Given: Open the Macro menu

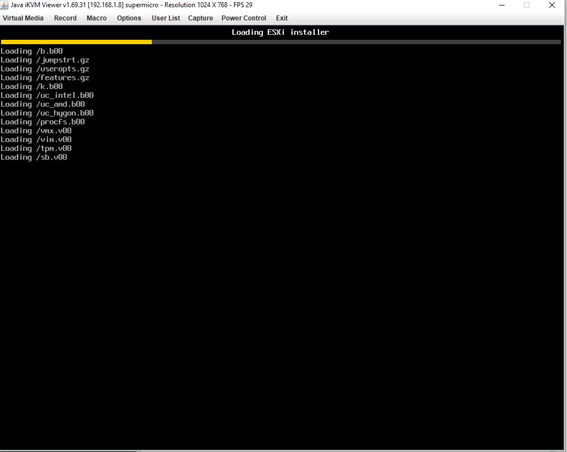Looking at the screenshot, I should pyautogui.click(x=96, y=18).
